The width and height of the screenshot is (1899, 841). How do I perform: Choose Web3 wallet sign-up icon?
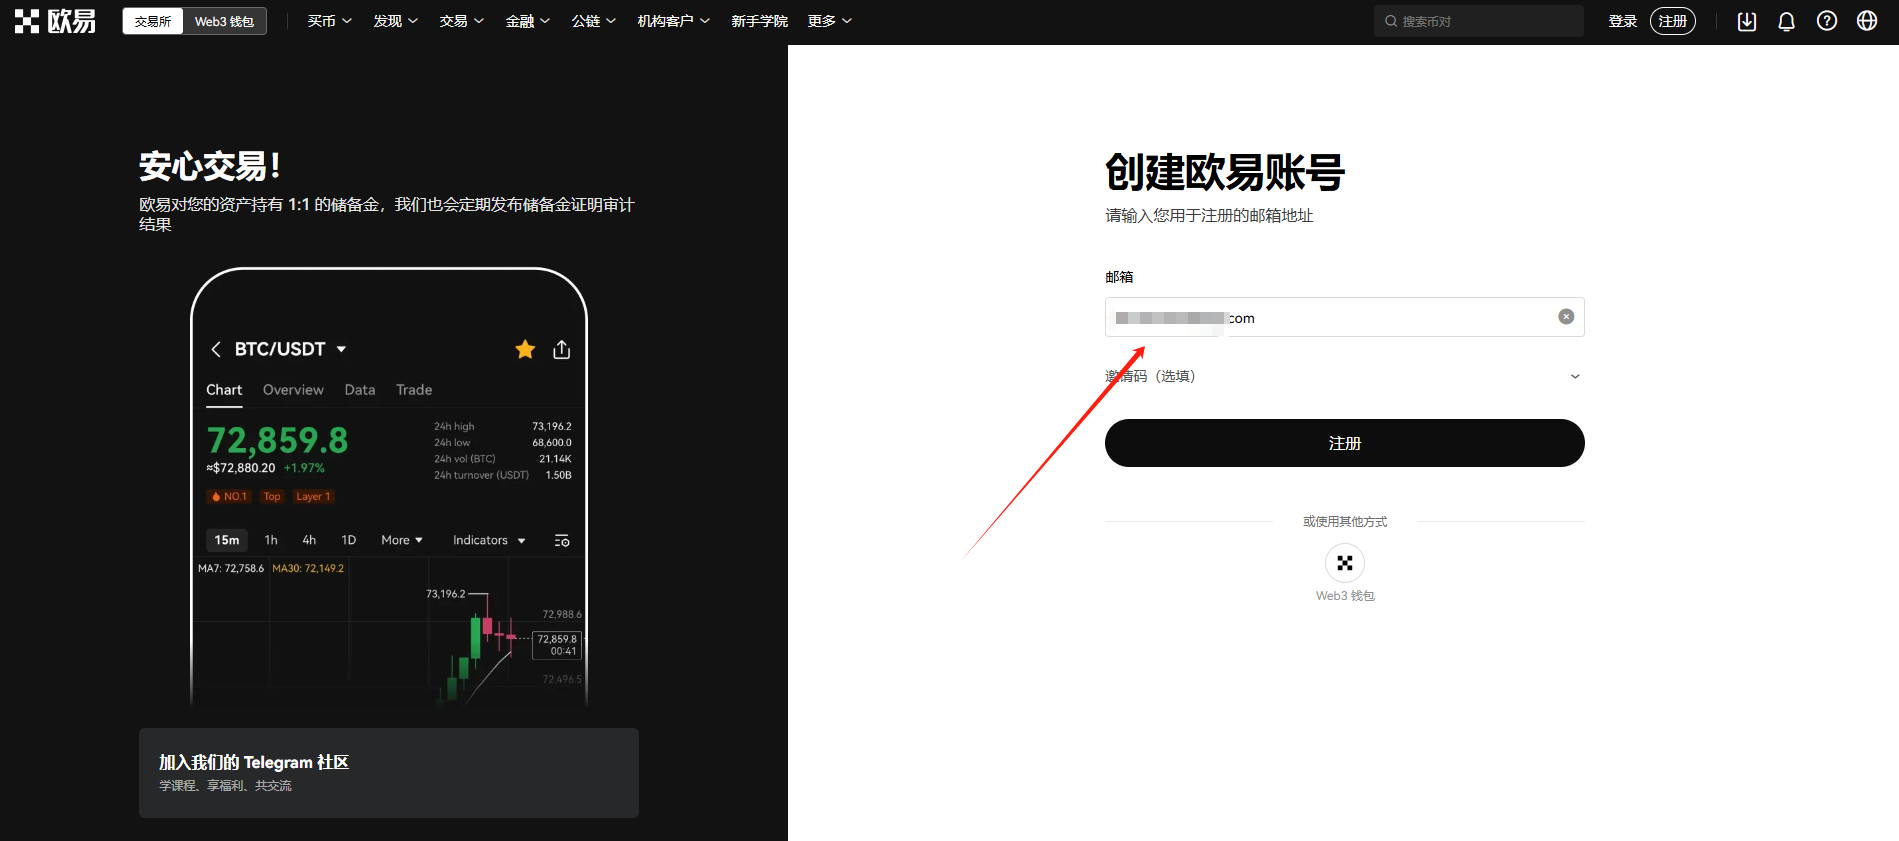point(1344,564)
